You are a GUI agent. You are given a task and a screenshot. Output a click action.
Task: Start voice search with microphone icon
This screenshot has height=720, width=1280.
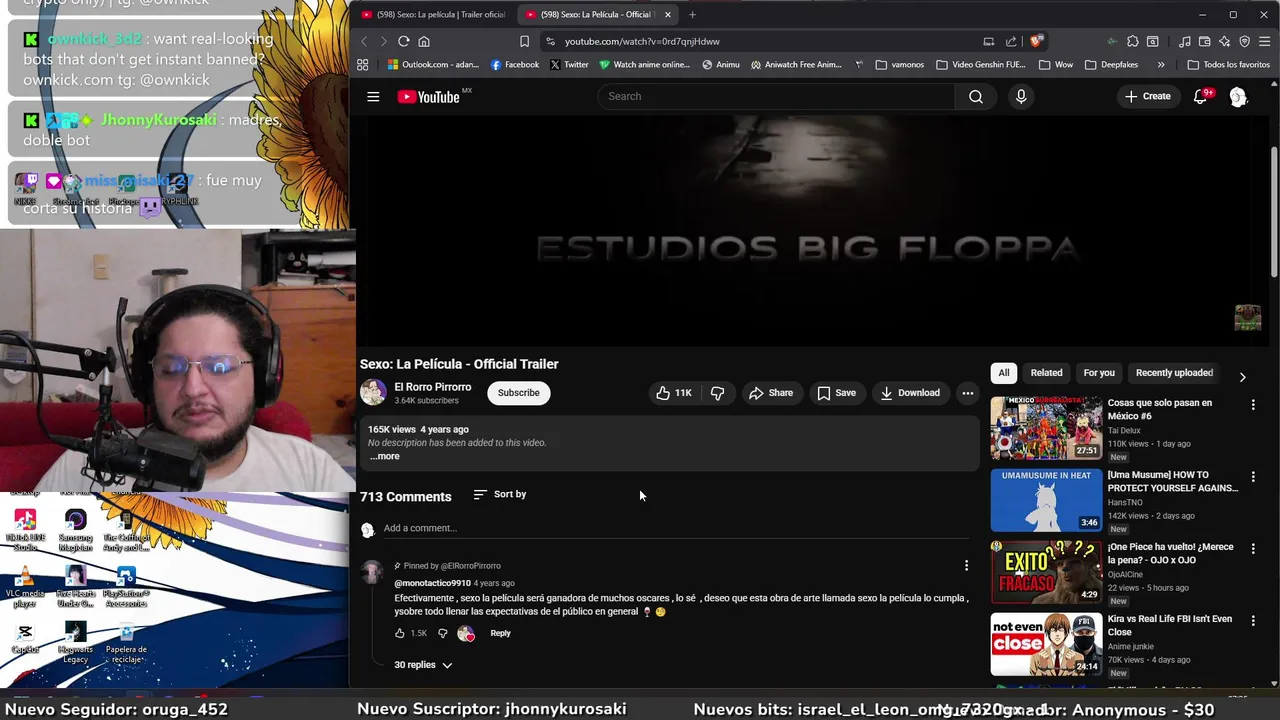point(1021,97)
